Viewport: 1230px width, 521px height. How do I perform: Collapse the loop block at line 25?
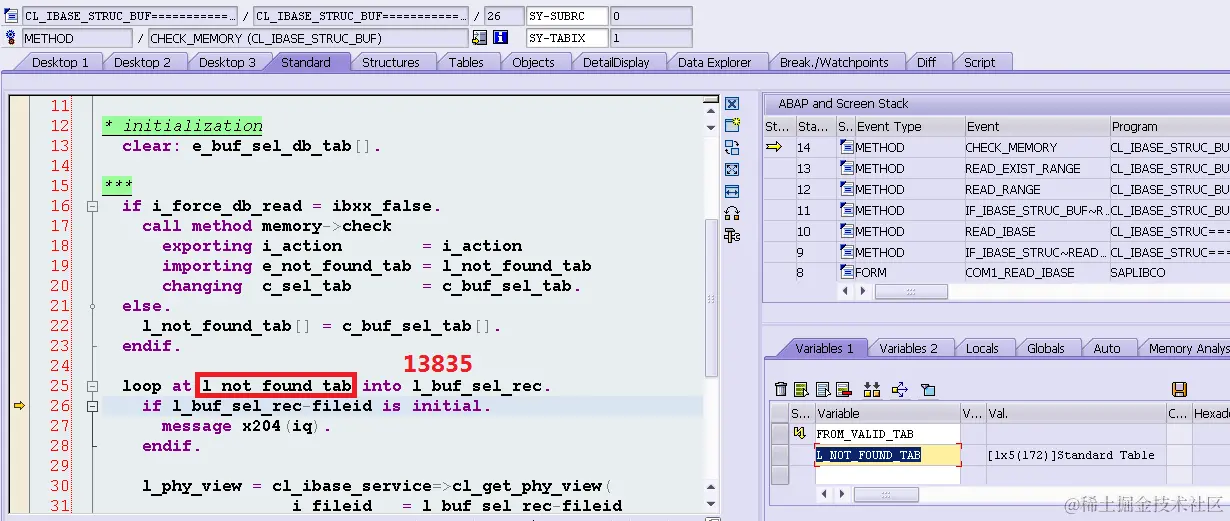[x=92, y=386]
